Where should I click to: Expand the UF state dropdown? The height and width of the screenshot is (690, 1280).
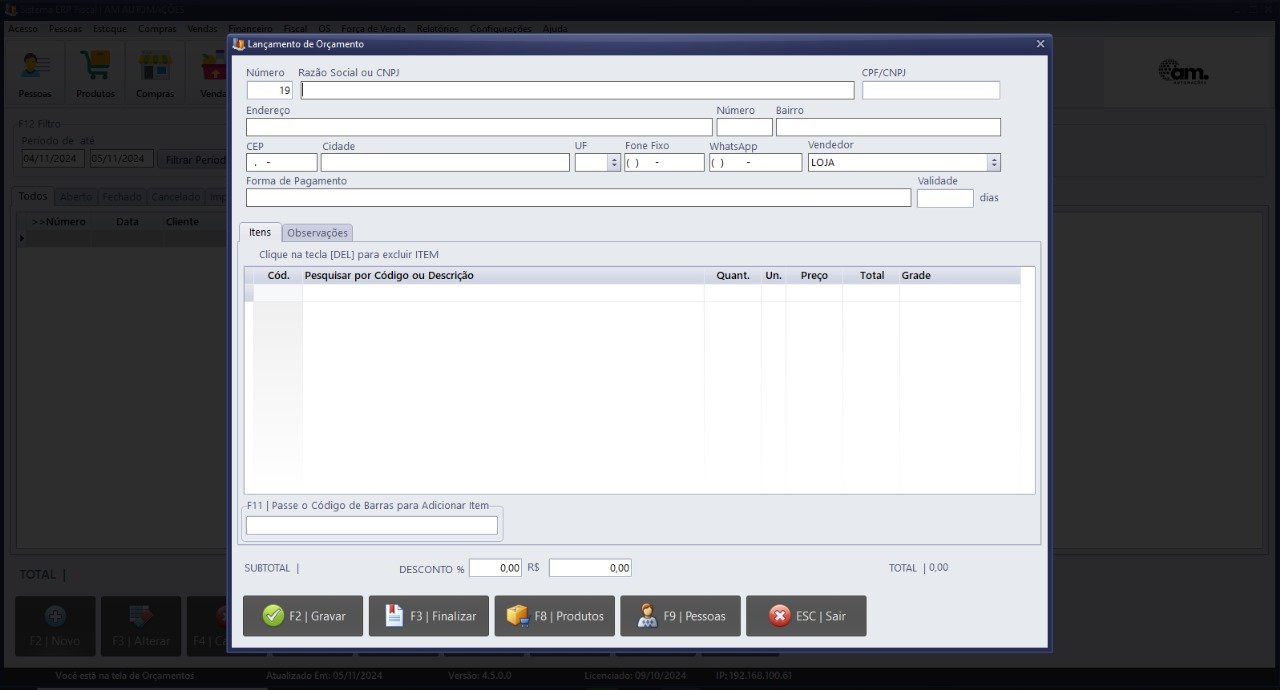(x=613, y=162)
